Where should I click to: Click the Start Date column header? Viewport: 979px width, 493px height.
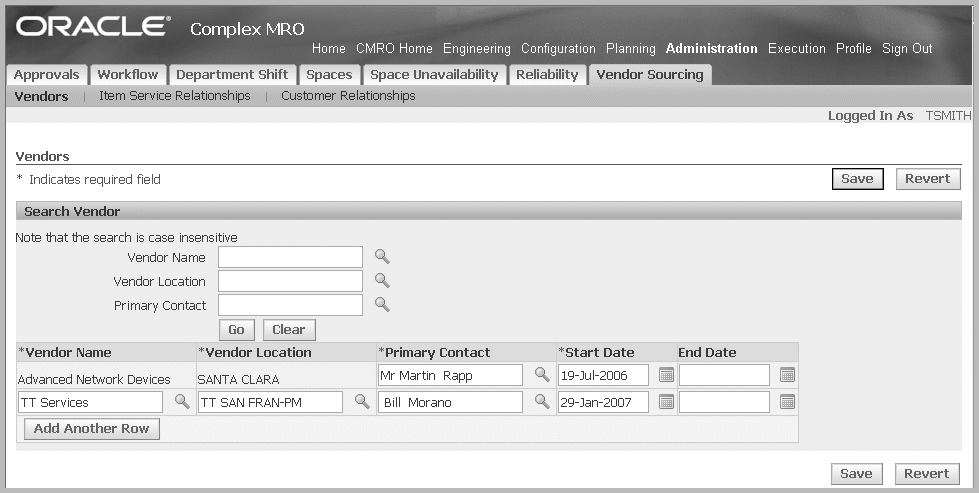(596, 353)
